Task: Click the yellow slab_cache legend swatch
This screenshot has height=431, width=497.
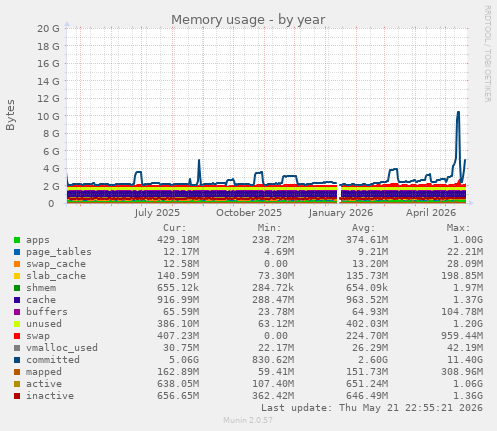Action: [x=17, y=276]
